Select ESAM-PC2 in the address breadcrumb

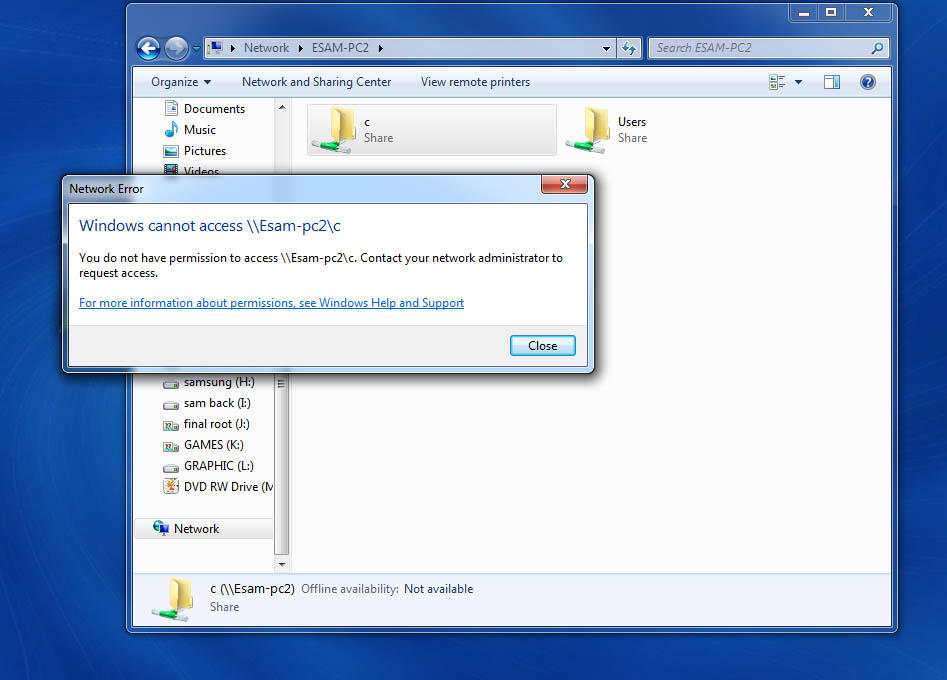click(x=340, y=48)
